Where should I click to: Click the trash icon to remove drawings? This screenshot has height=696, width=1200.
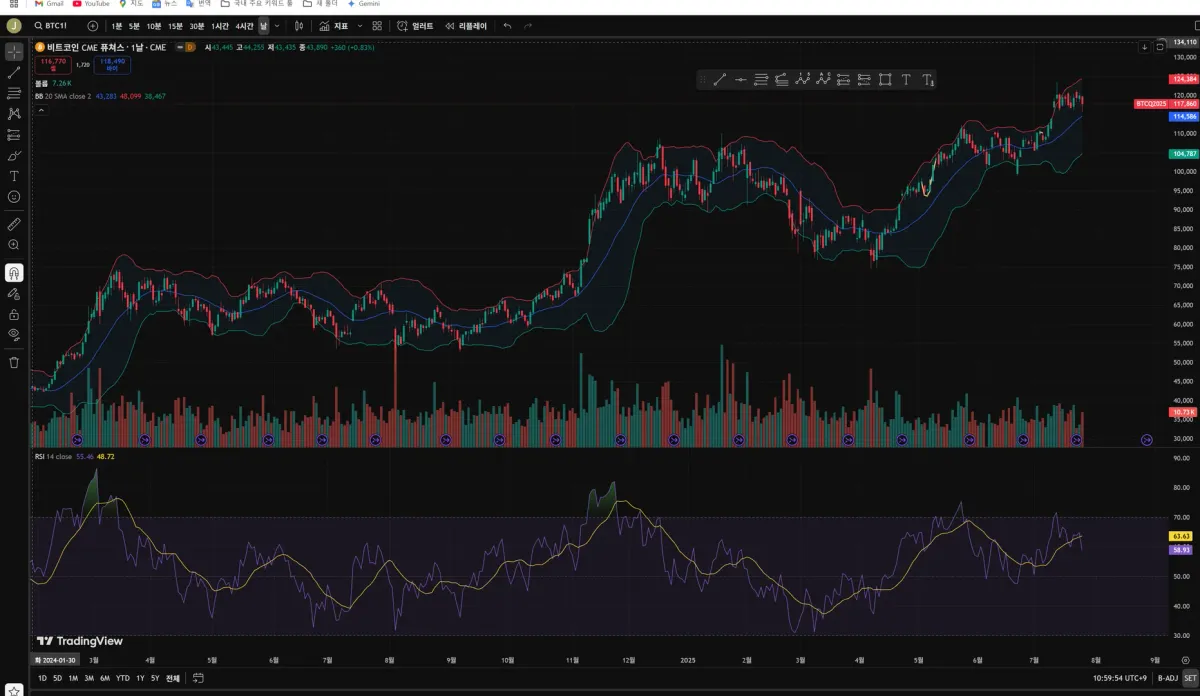click(14, 362)
